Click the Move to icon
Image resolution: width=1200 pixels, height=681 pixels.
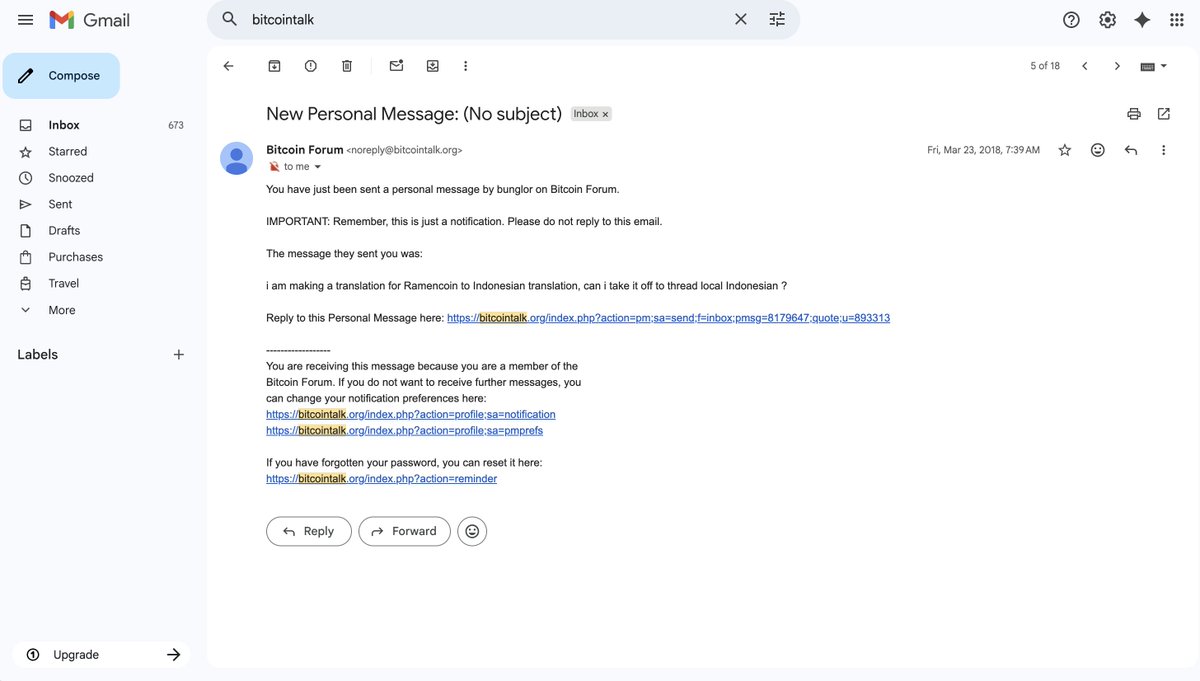pyautogui.click(x=432, y=66)
